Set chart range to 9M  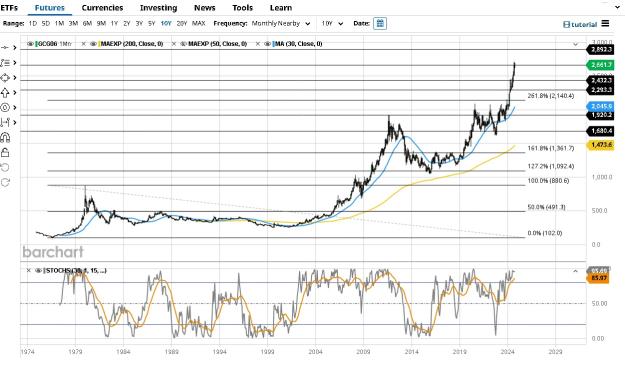coord(101,24)
